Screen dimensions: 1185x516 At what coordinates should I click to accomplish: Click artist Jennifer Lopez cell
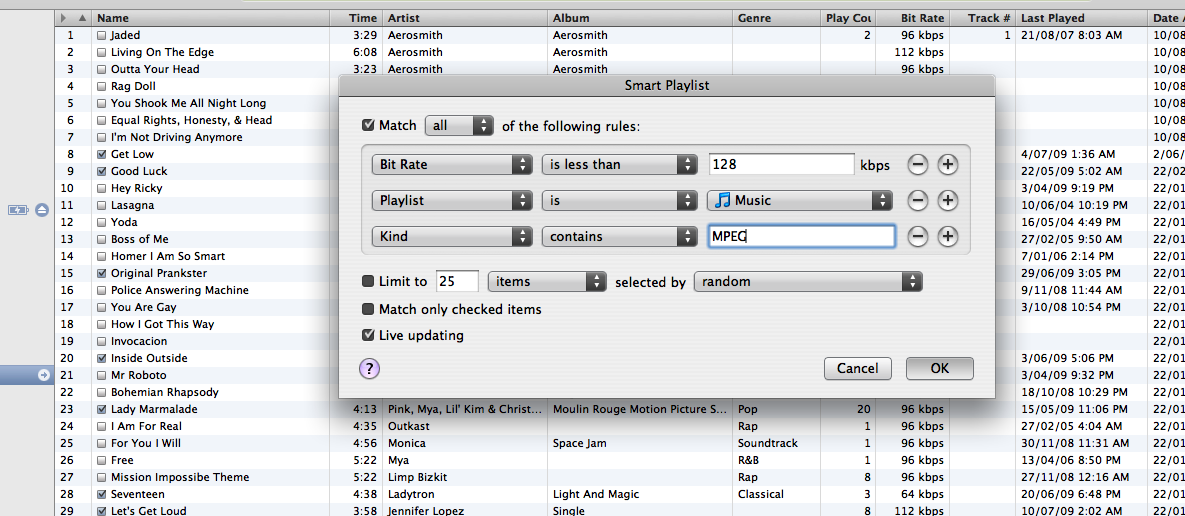[x=426, y=511]
